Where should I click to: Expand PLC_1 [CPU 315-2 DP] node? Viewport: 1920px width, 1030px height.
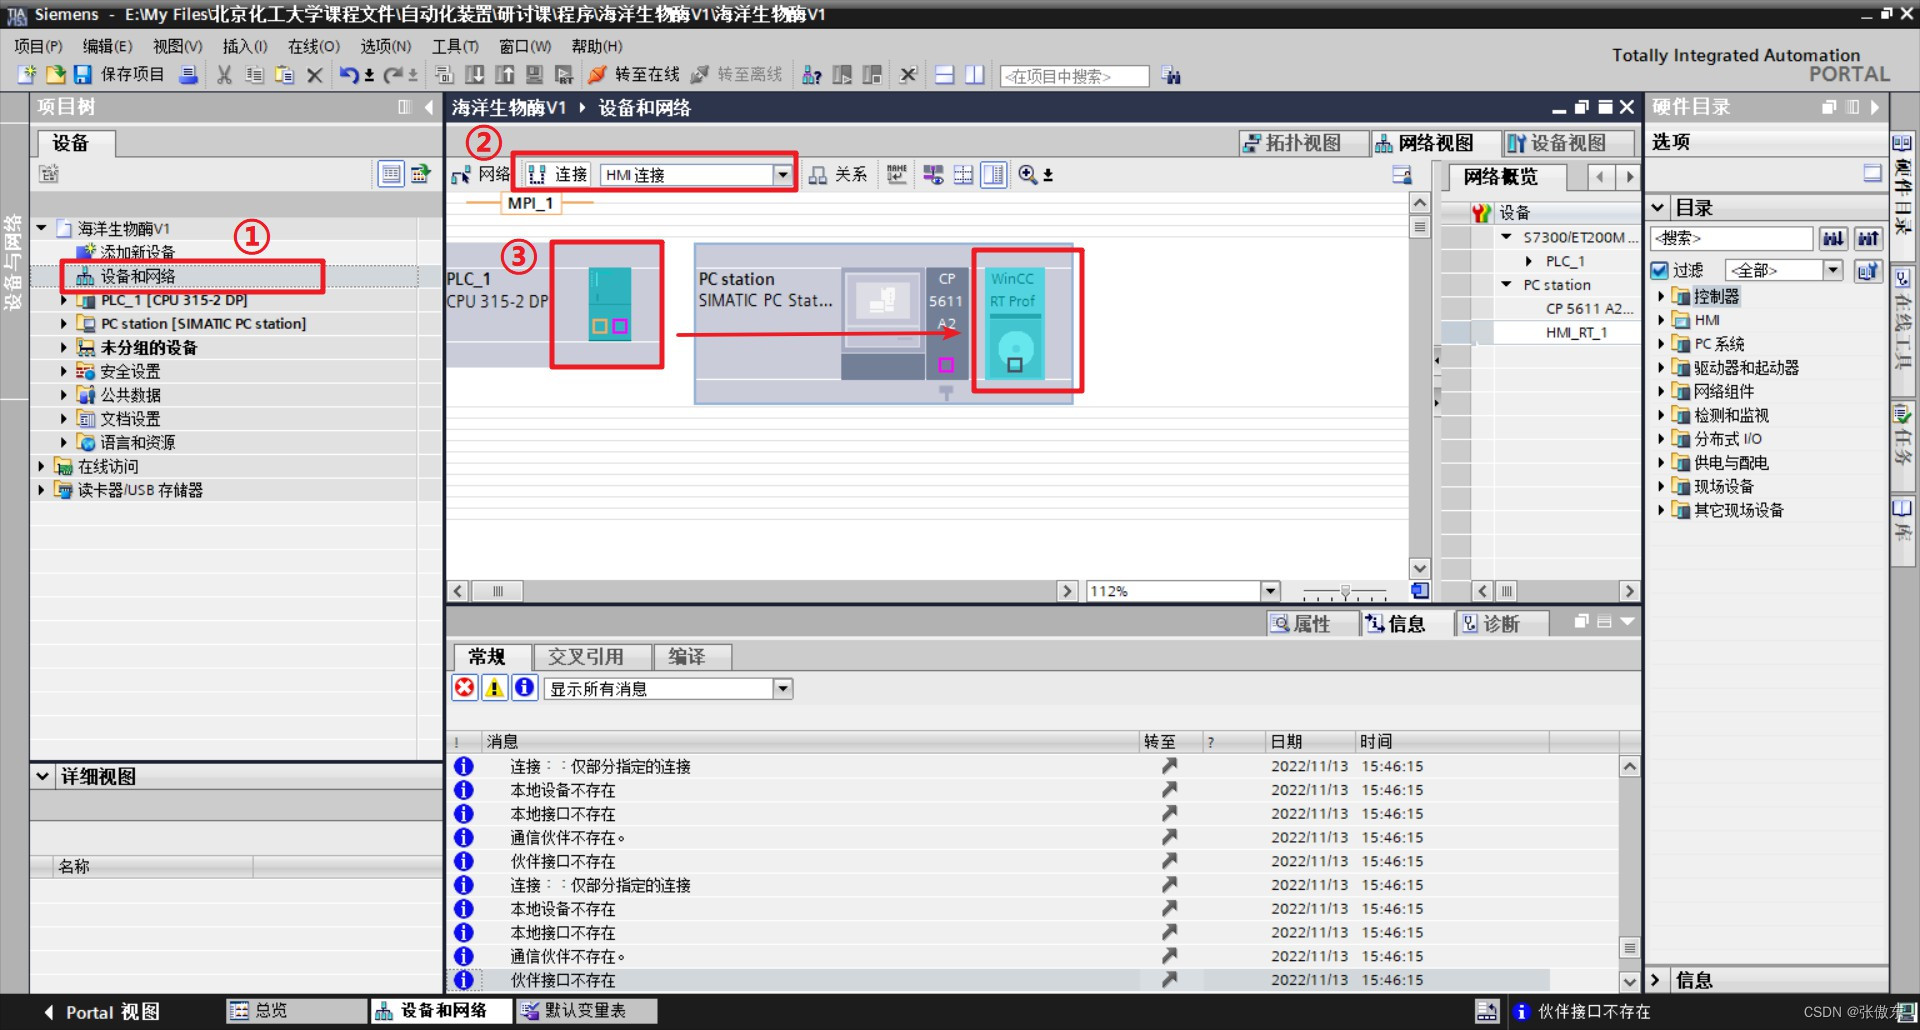pos(64,300)
